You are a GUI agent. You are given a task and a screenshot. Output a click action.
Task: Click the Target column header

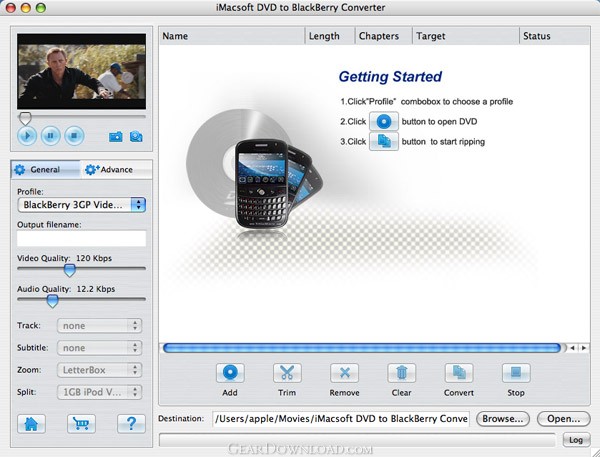(466, 36)
